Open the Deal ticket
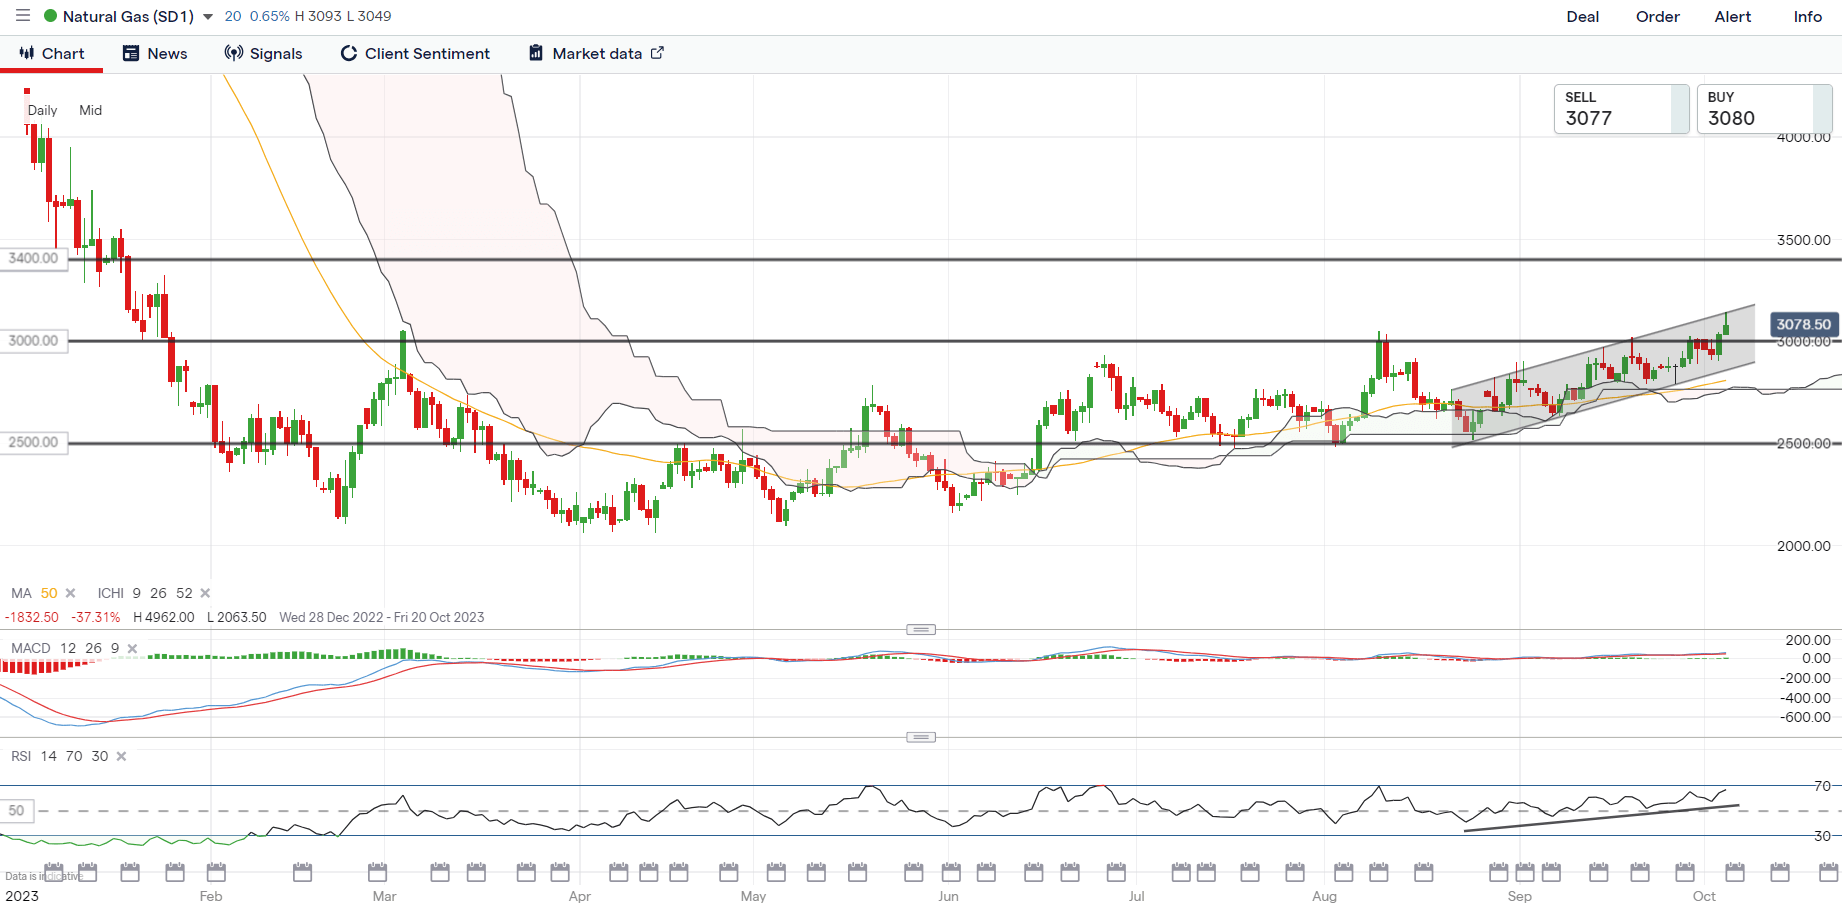 [1582, 17]
